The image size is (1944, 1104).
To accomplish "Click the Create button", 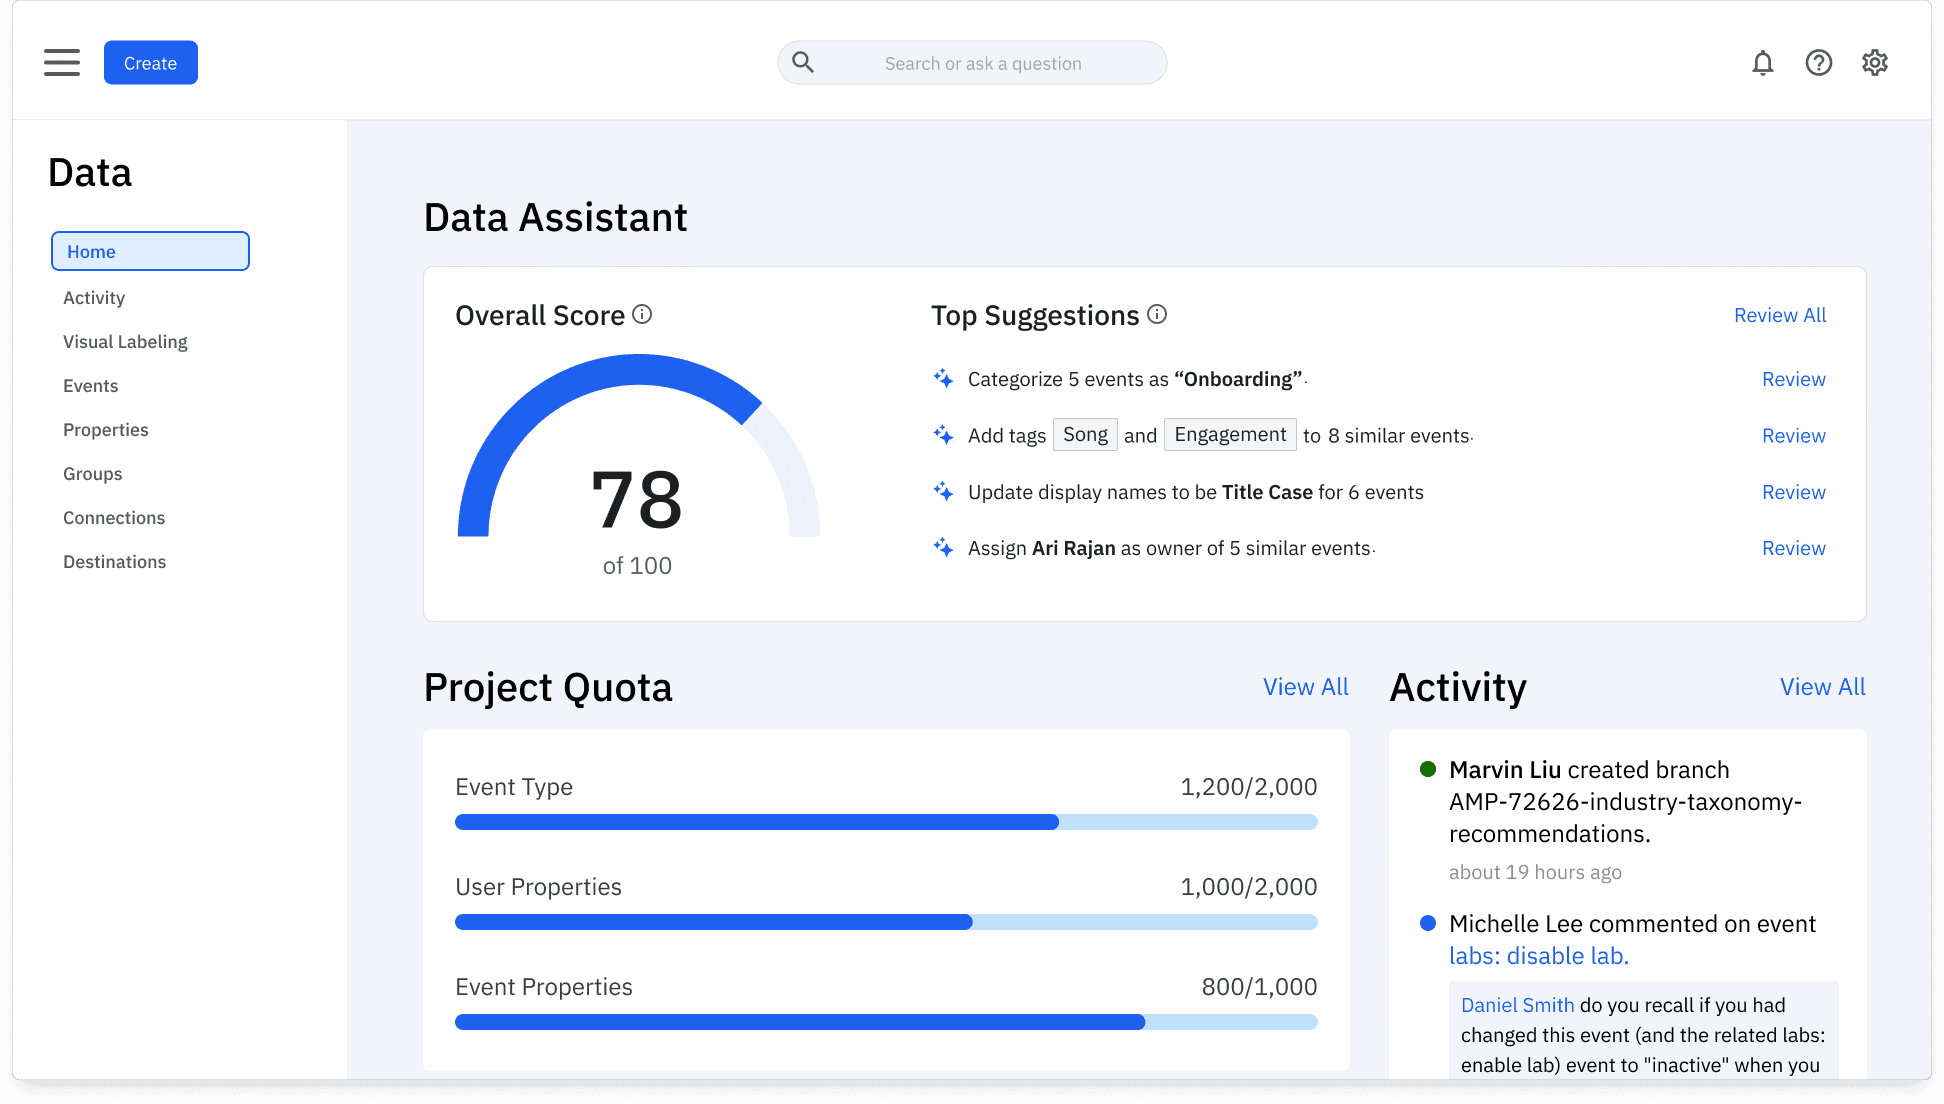I will coord(150,62).
